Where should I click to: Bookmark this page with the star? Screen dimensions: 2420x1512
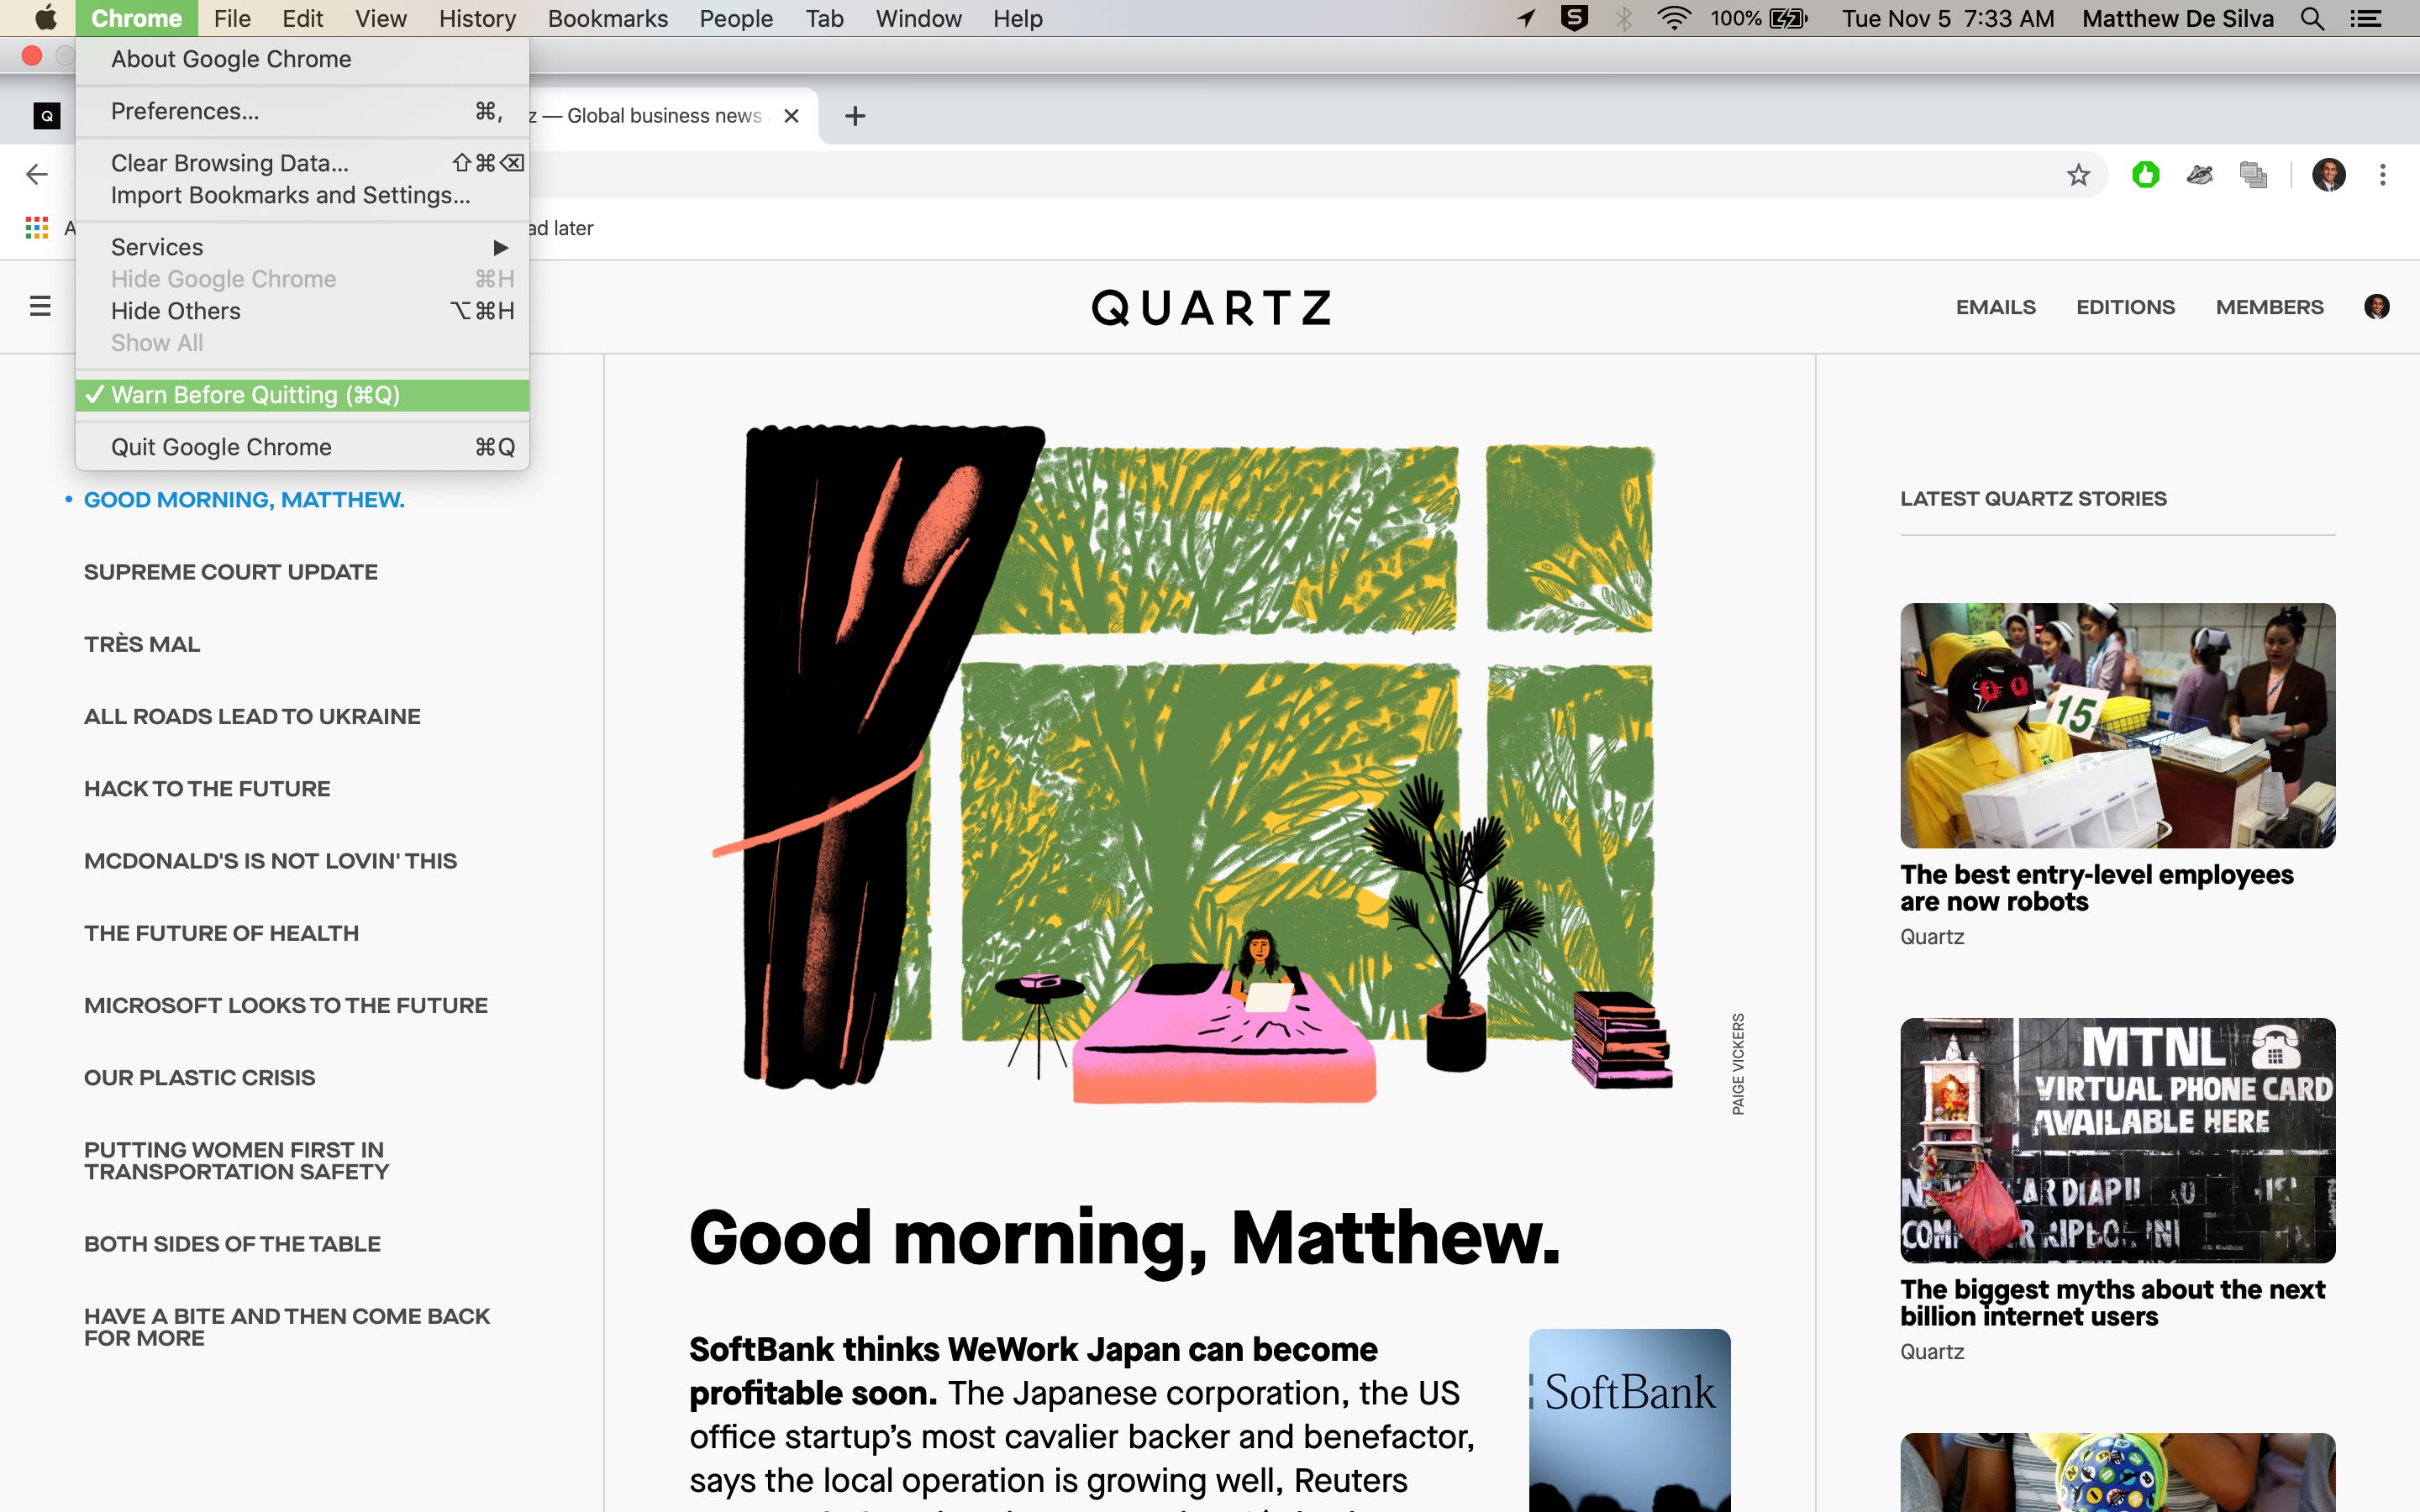[x=2079, y=175]
